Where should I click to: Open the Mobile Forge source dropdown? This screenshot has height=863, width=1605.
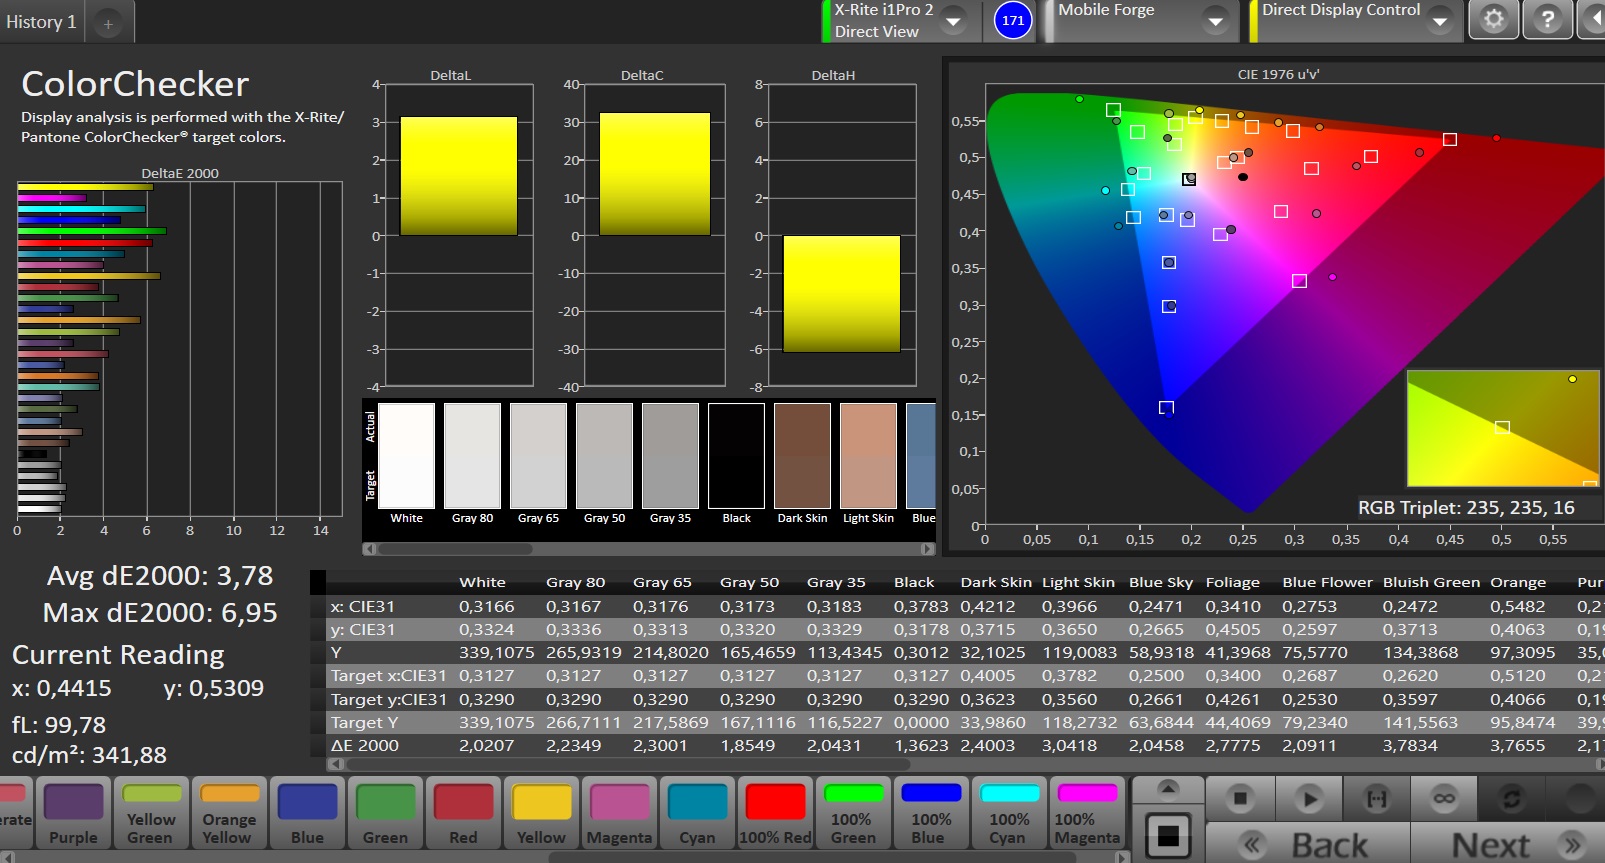1215,21
